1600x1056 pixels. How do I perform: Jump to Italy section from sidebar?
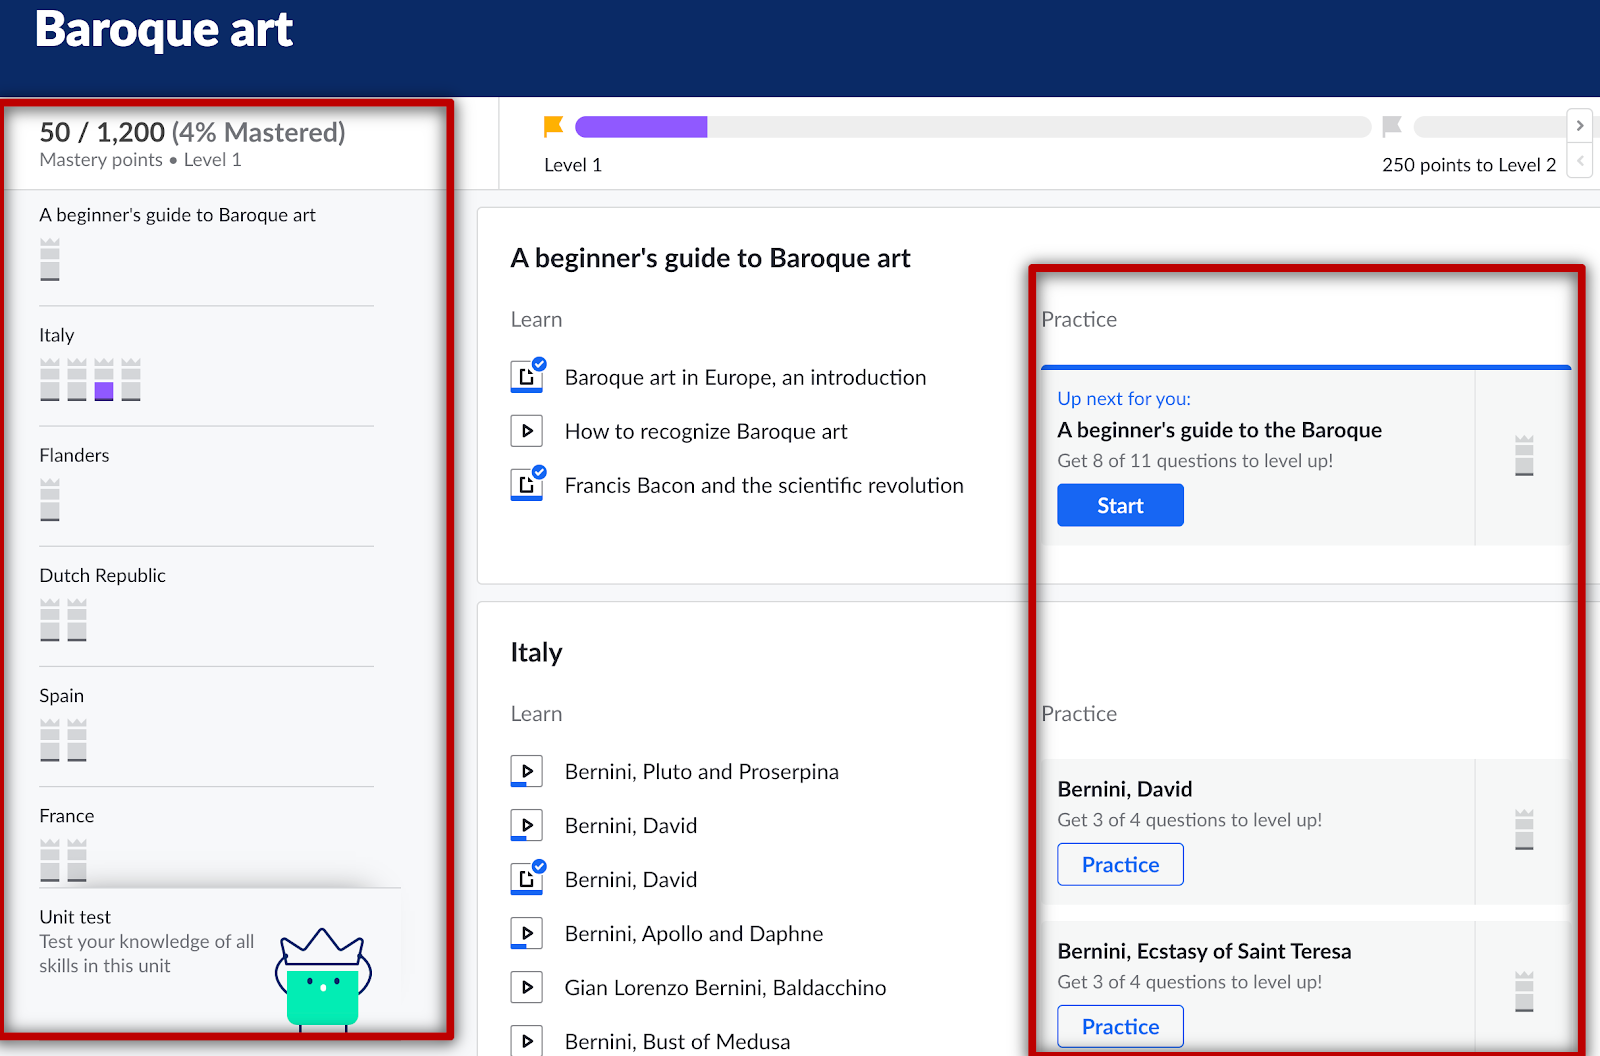click(x=57, y=335)
